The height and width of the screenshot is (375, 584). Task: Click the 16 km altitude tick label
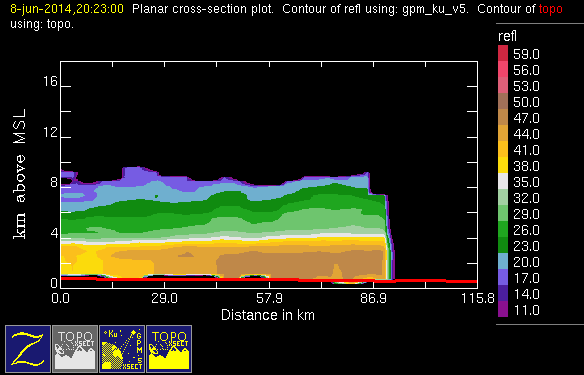[x=51, y=81]
